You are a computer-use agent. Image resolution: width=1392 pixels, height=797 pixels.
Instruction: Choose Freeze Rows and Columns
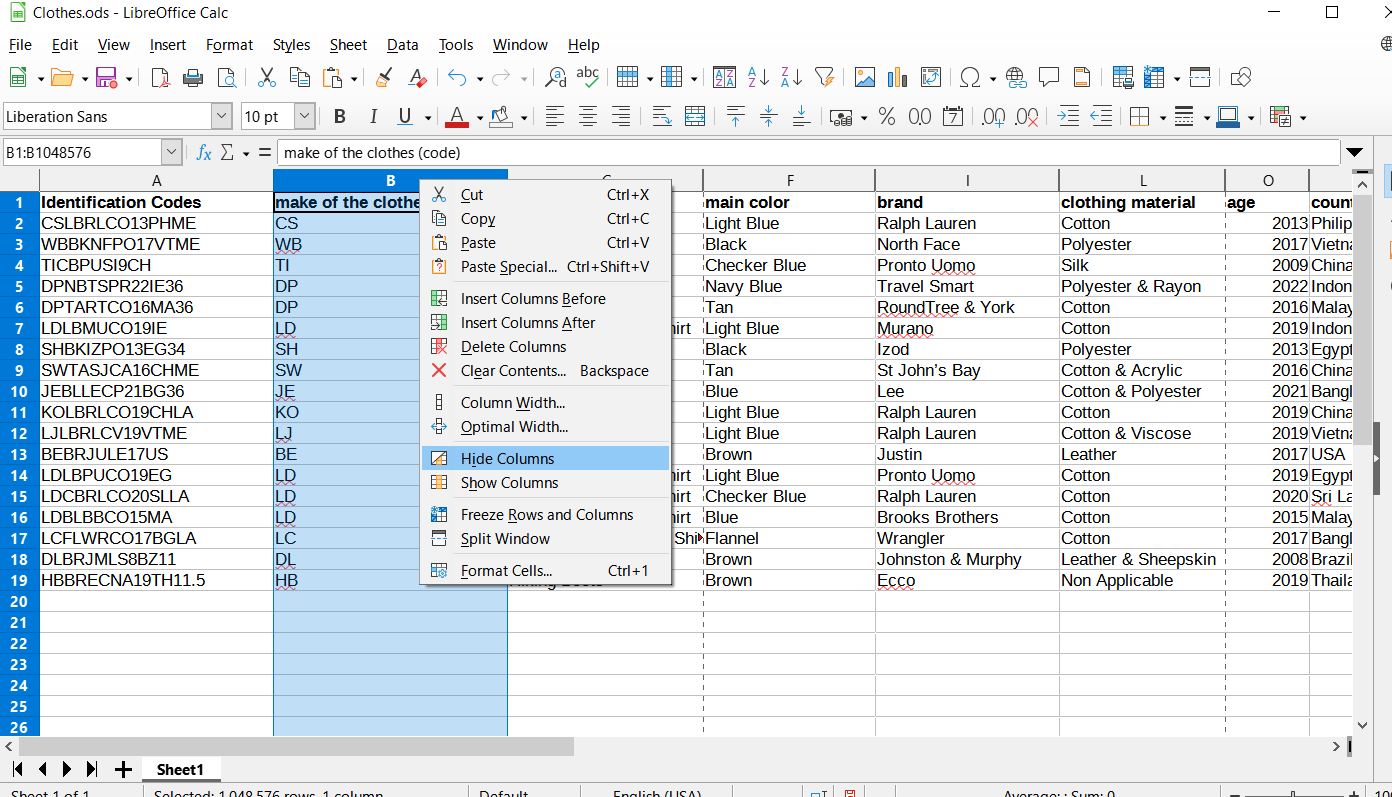coord(545,515)
